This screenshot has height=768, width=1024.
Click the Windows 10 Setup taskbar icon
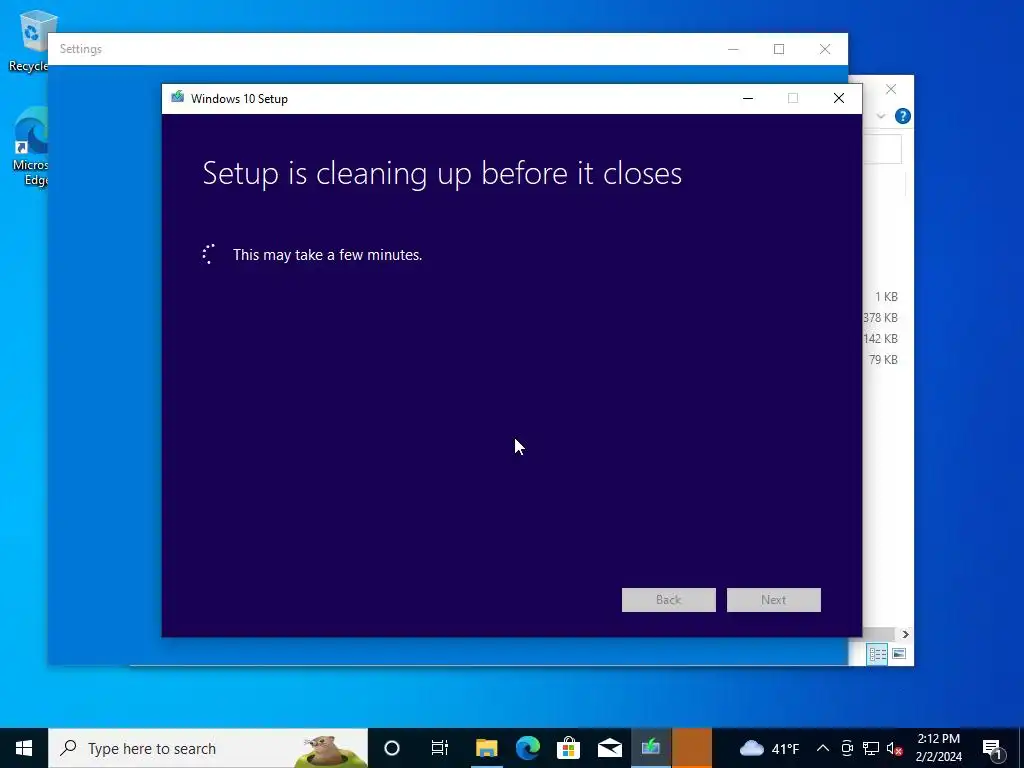650,748
